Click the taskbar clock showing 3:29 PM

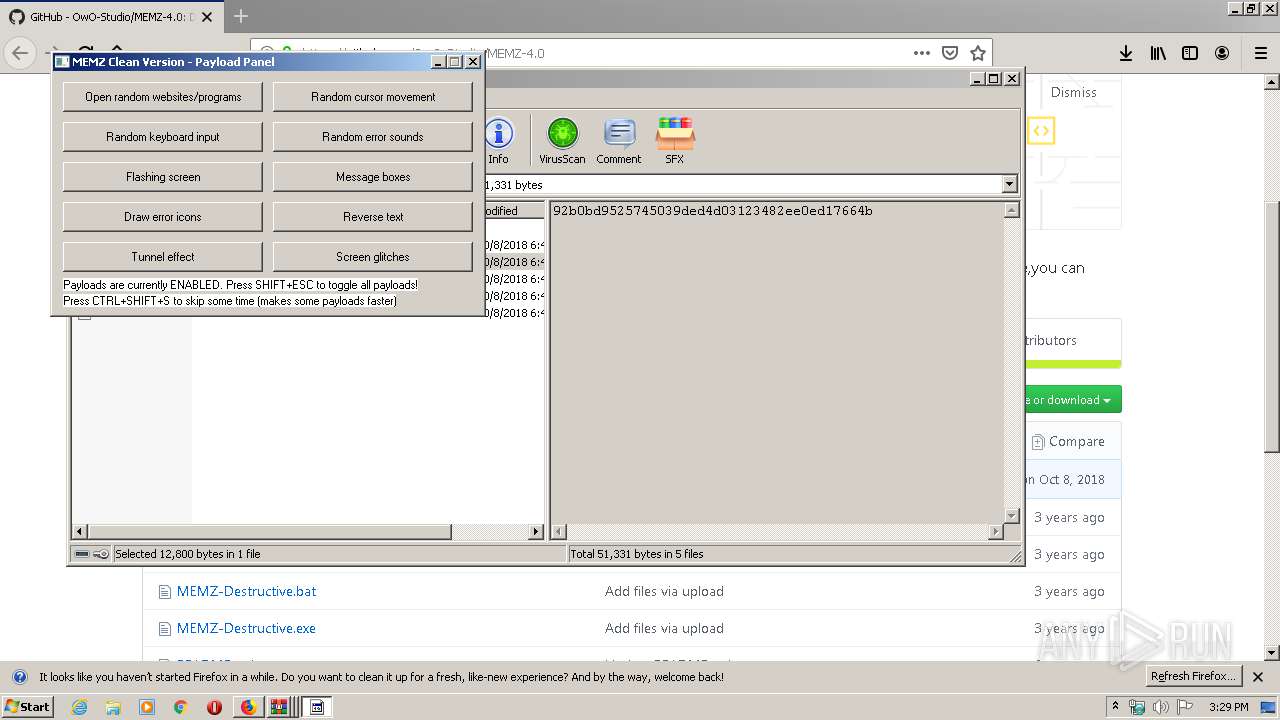coord(1228,707)
